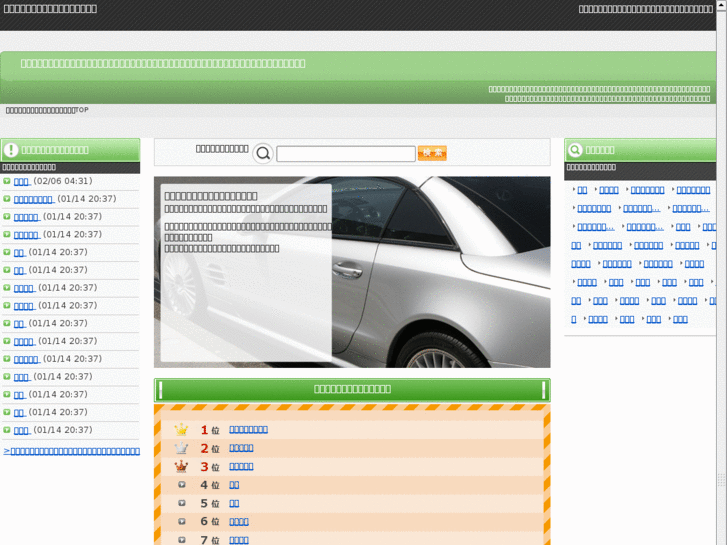The image size is (727, 545).
Task: Click the breadcrumb text ending in TOP
Action: (x=47, y=110)
